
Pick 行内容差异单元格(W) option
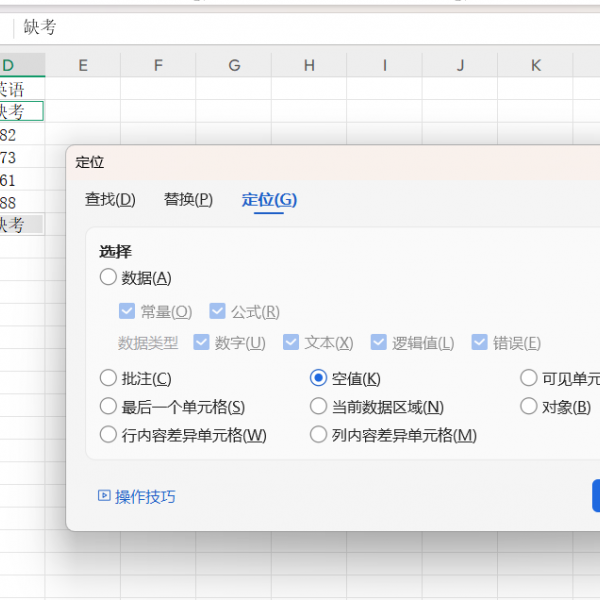(108, 435)
